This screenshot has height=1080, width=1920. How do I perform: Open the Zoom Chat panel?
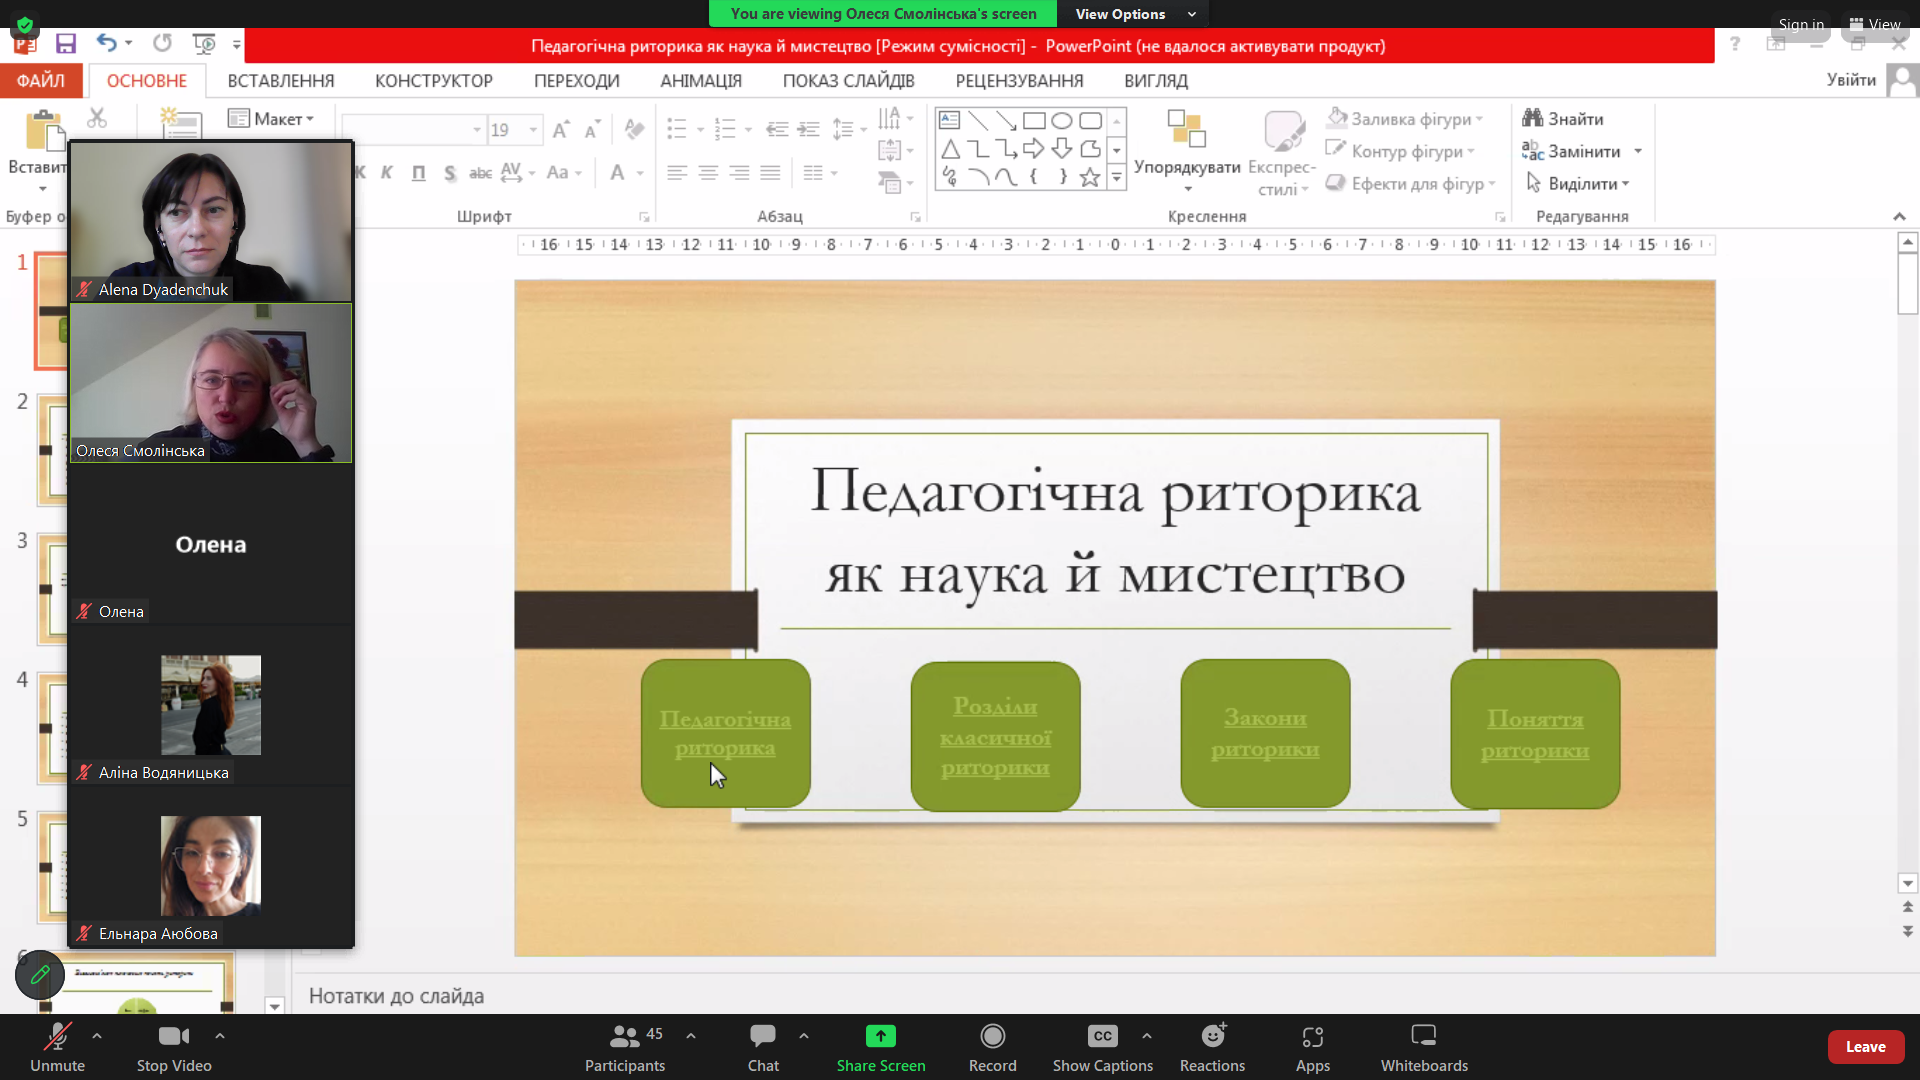[x=763, y=1046]
